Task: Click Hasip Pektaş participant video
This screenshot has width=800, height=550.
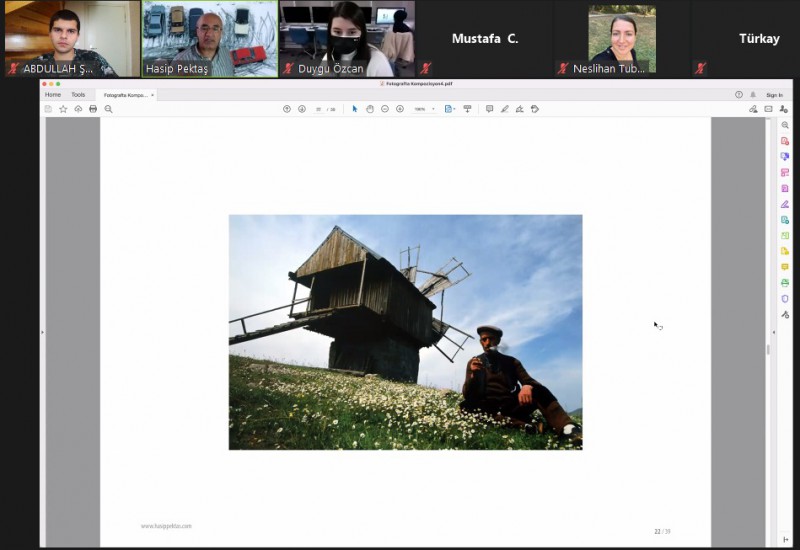Action: point(209,39)
